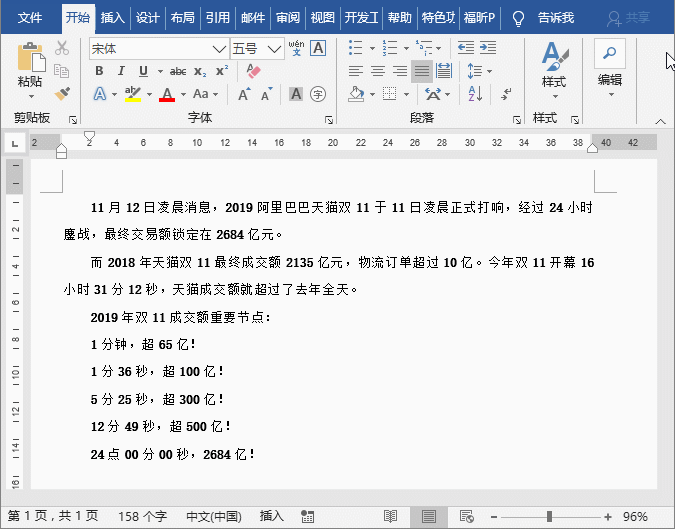Click word count 158 个字
675x529 pixels.
tap(142, 516)
